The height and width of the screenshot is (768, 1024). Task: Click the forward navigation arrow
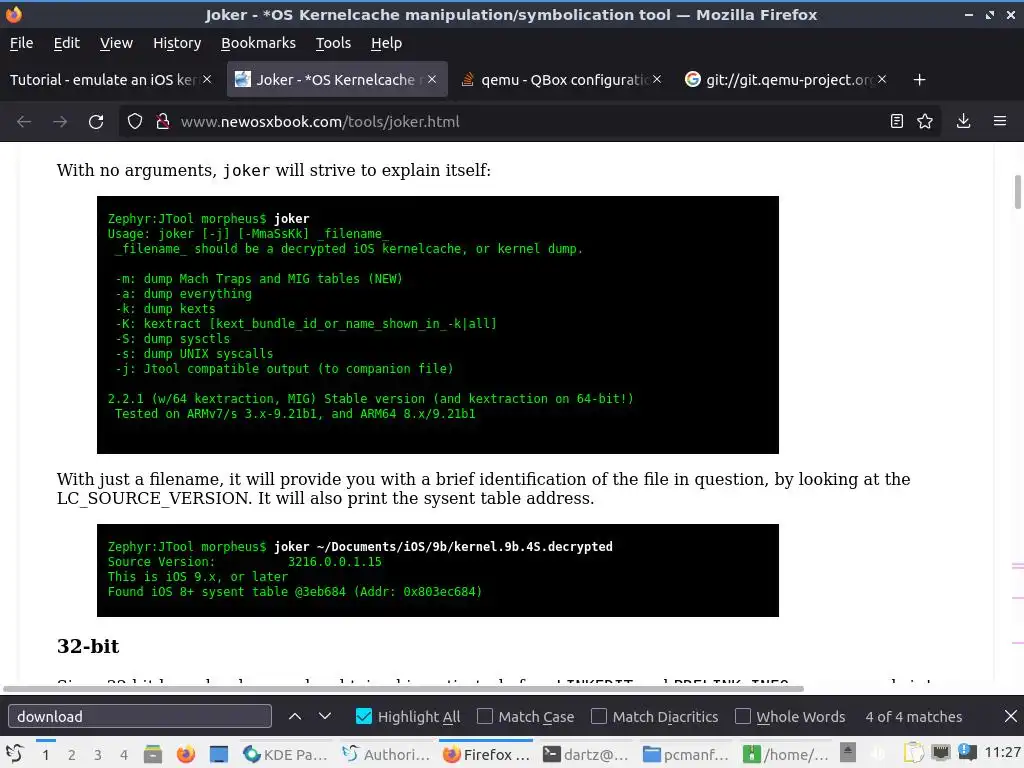click(60, 121)
